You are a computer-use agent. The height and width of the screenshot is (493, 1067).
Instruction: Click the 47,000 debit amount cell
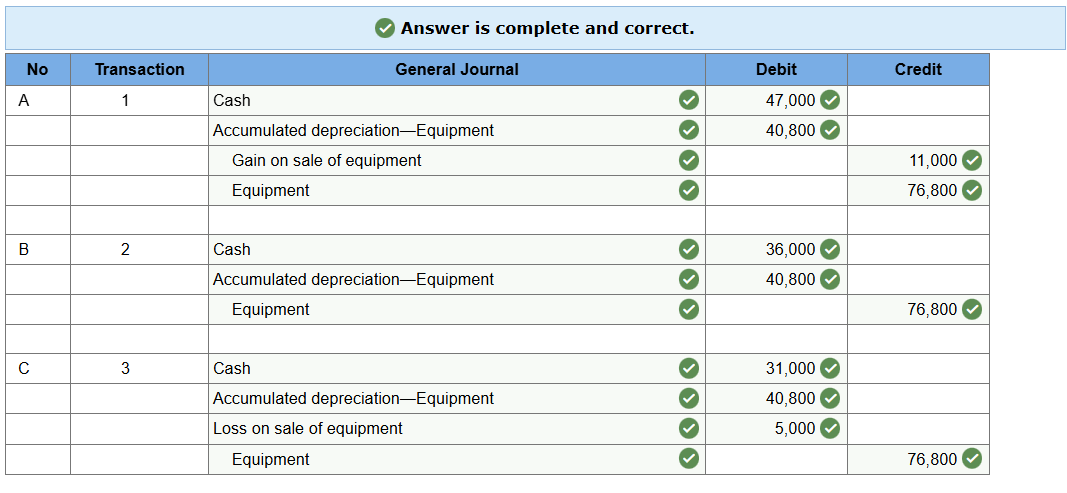coord(790,100)
